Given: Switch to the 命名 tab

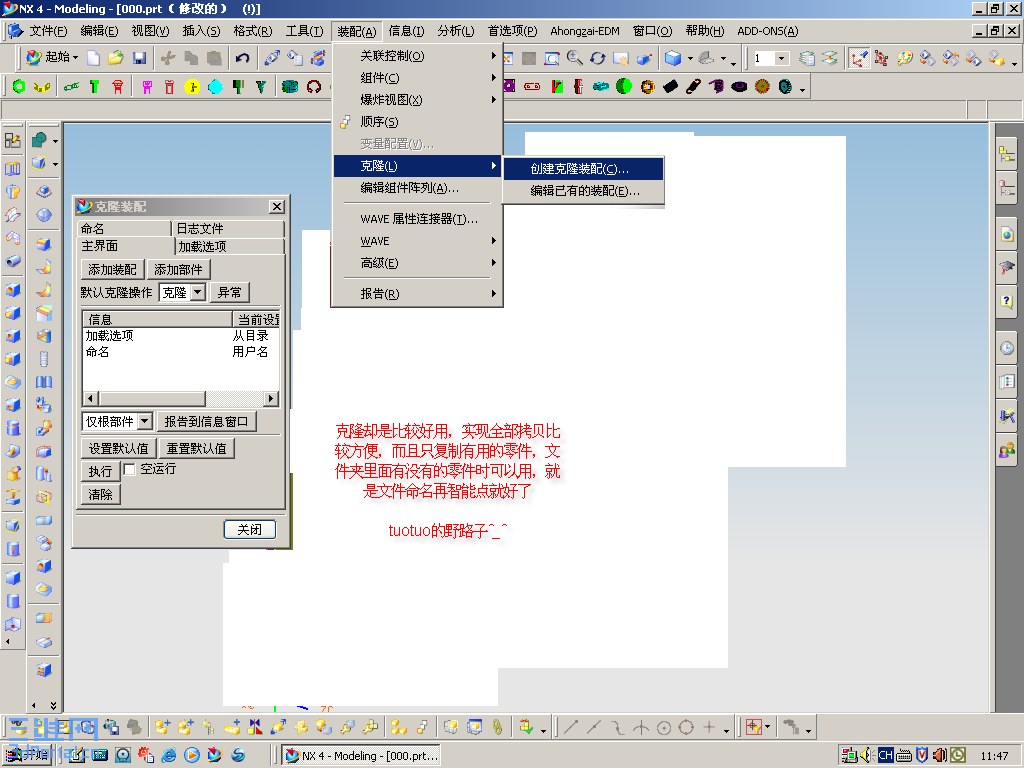Looking at the screenshot, I should coord(124,229).
